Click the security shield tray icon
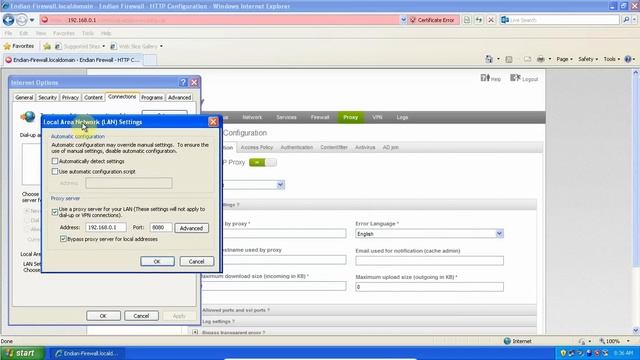This screenshot has width=640, height=360. coord(564,353)
